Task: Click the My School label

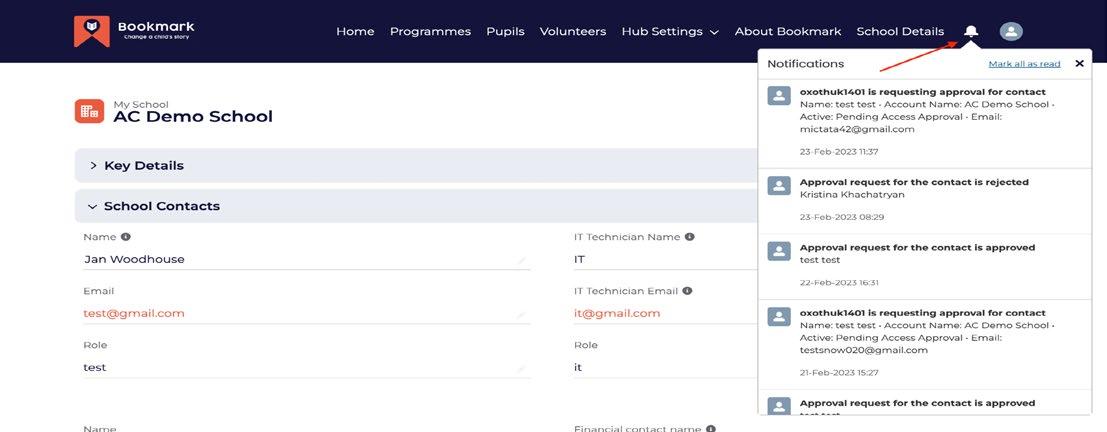Action: 141,104
